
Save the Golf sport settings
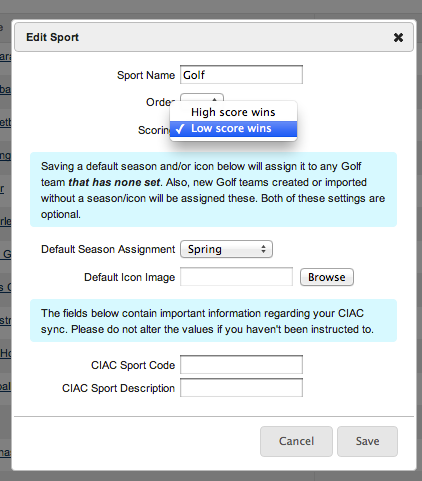coord(367,441)
